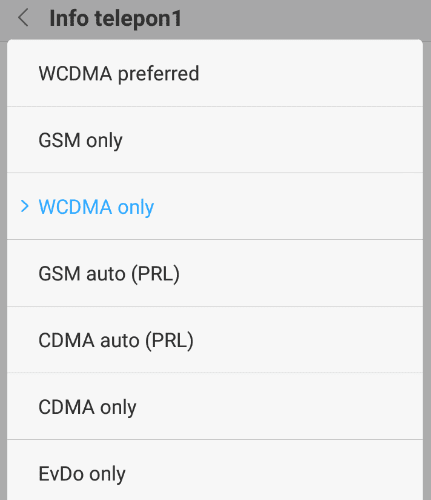Click the WCDMA preferred row at top
The image size is (431, 500).
215,73
